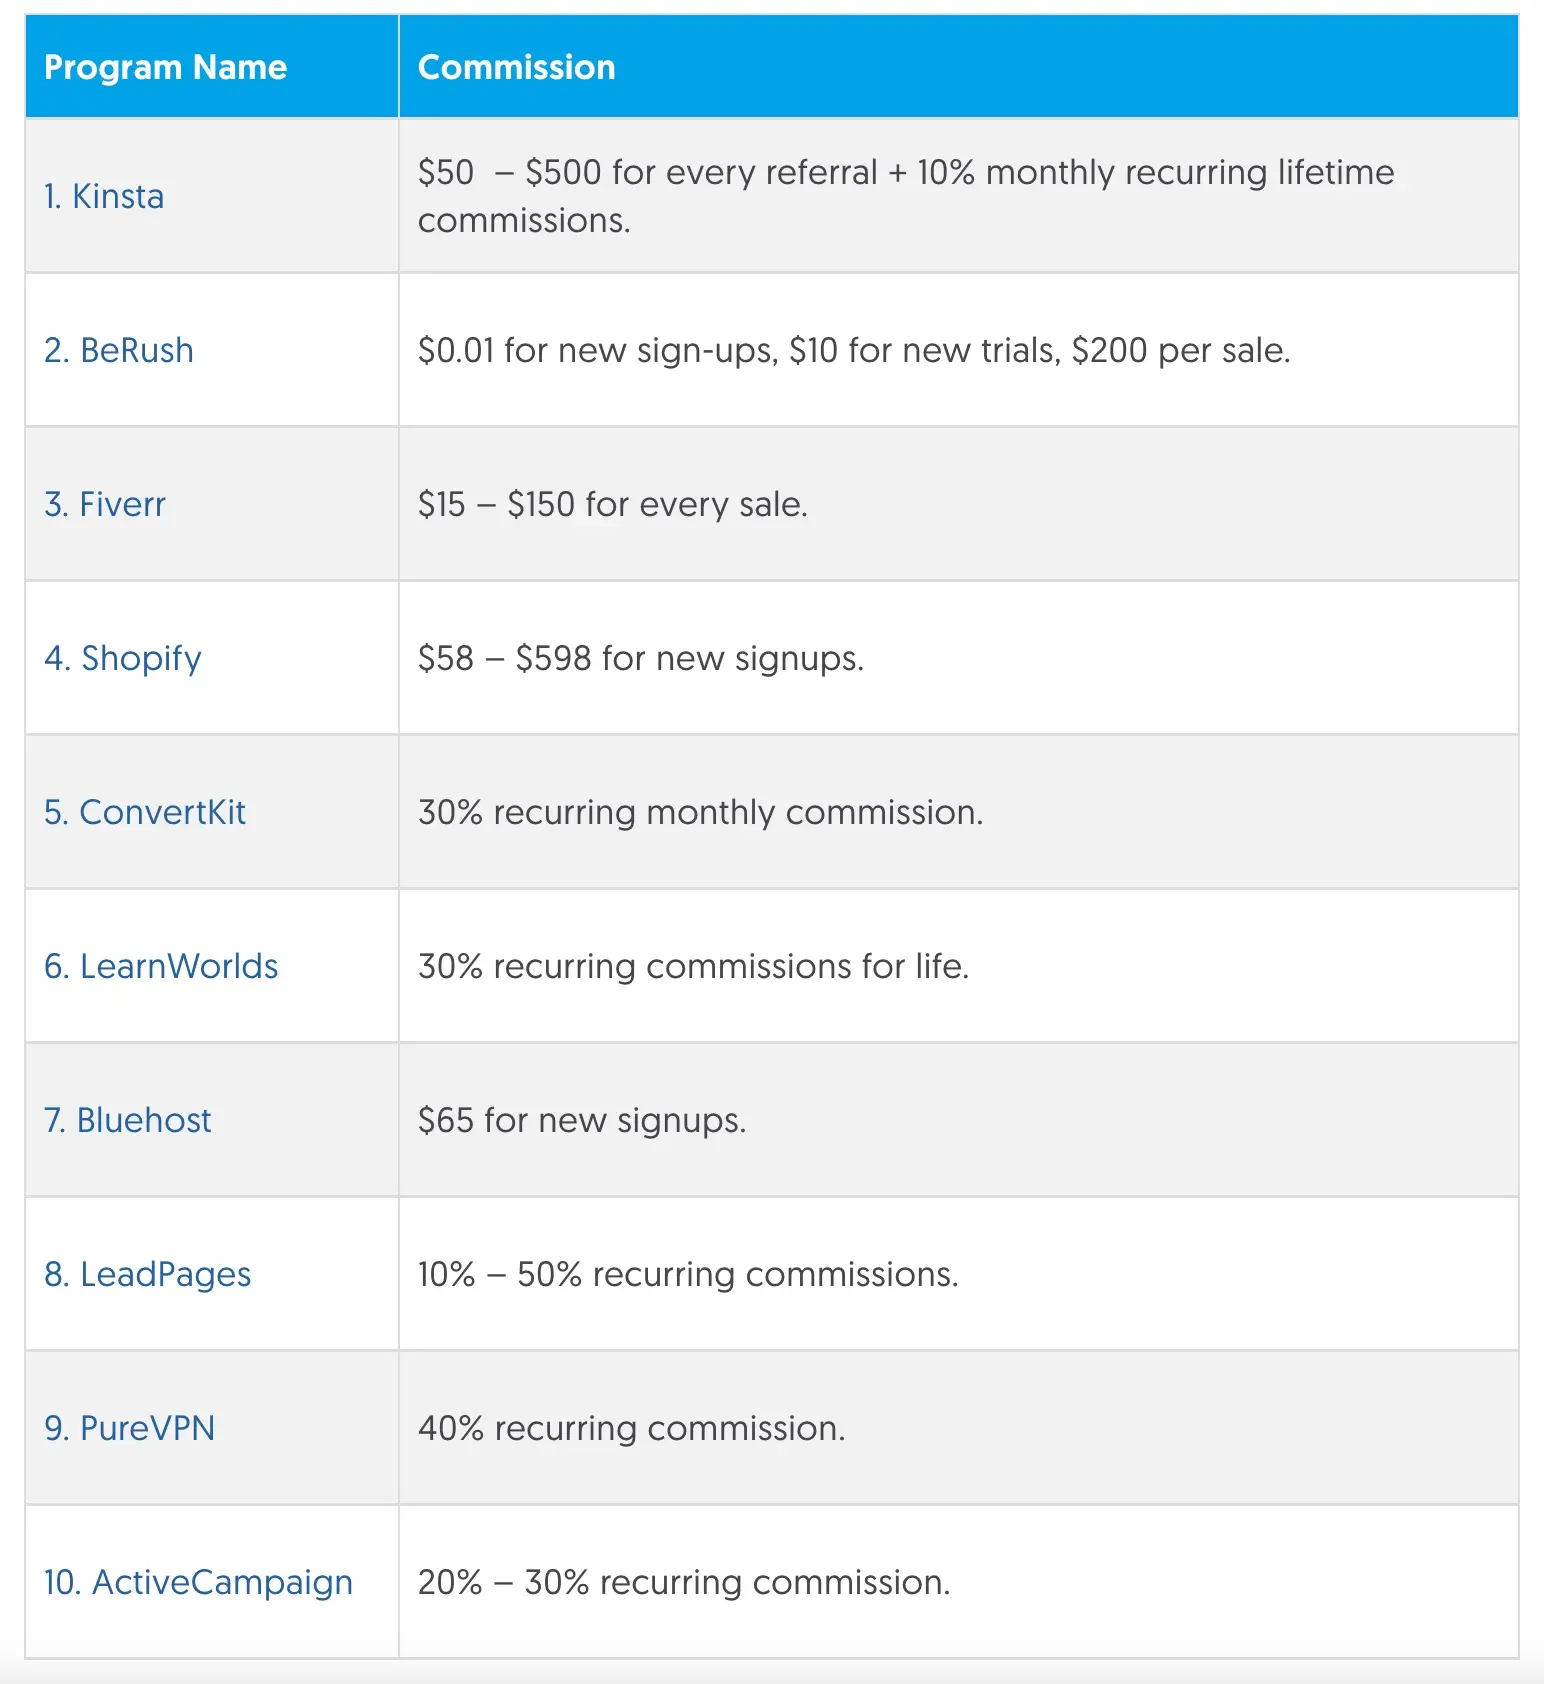Screen dimensions: 1544x1684
Task: Open the ConvertKit link
Action: pos(145,812)
